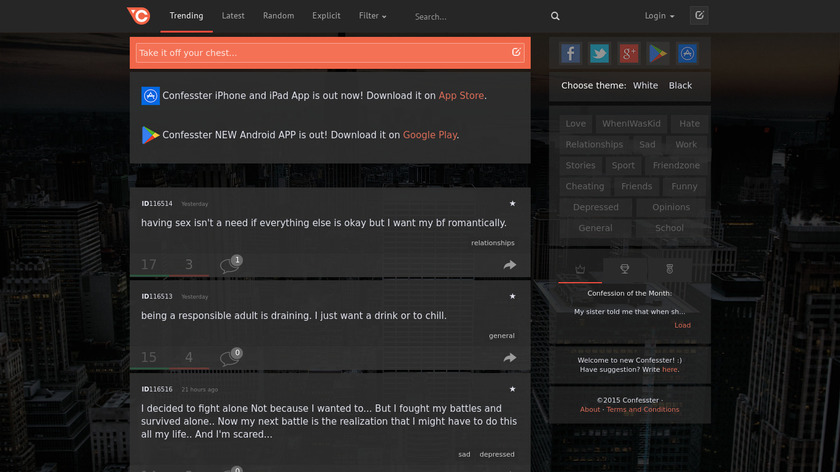Select the Relationships tag in sidebar
Viewport: 840px width, 472px height.
point(594,145)
